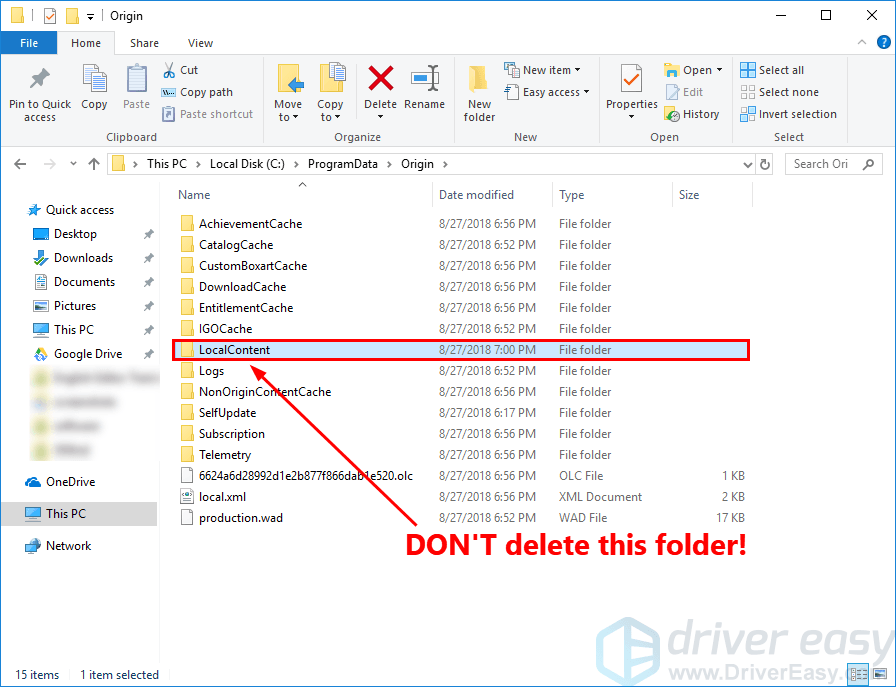Click the Search Origin field
The width and height of the screenshot is (896, 687).
pyautogui.click(x=833, y=164)
